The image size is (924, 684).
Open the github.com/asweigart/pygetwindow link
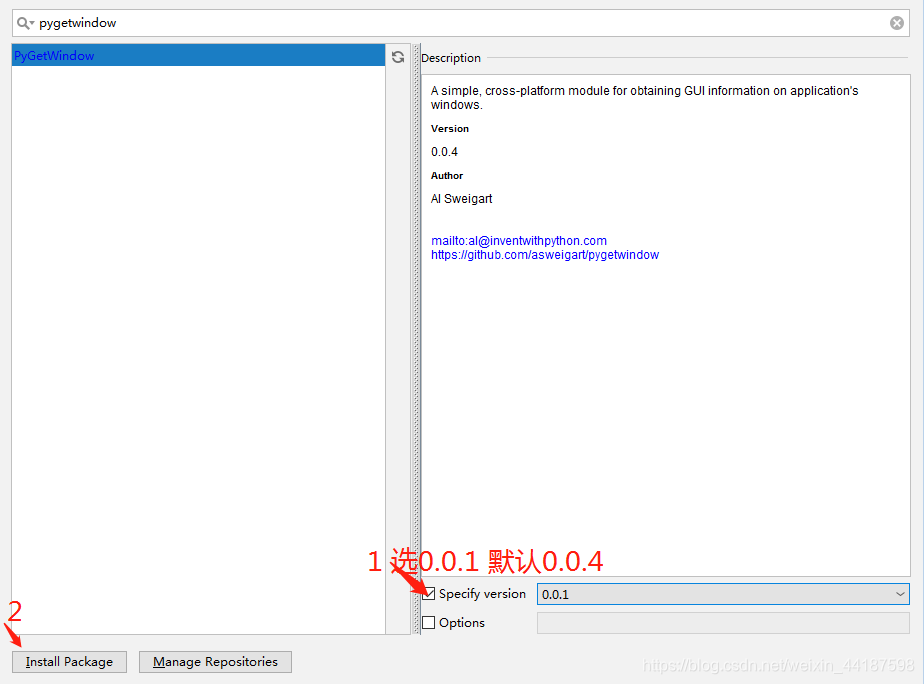point(544,255)
